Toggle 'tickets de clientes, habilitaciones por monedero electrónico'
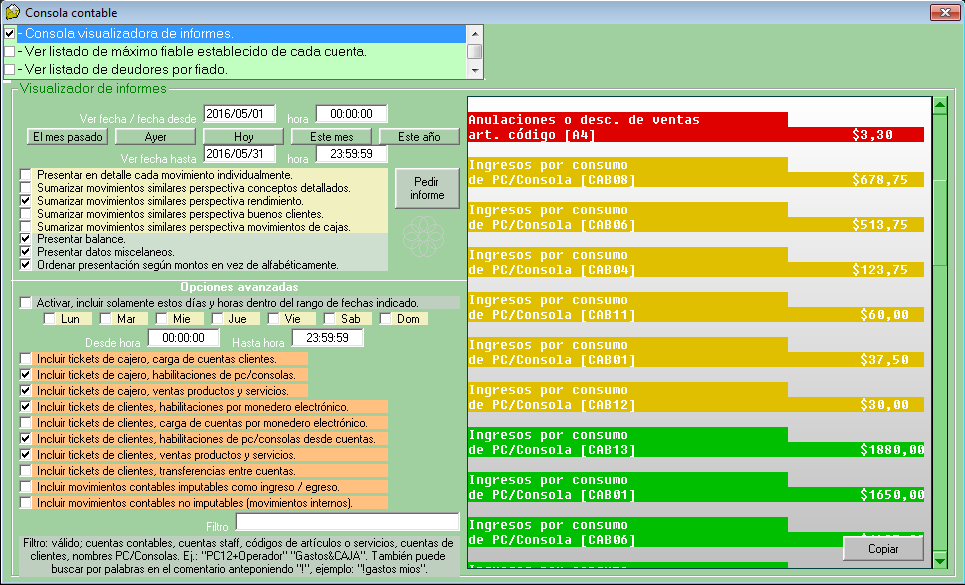Screen dimensions: 965x585 click(x=25, y=407)
